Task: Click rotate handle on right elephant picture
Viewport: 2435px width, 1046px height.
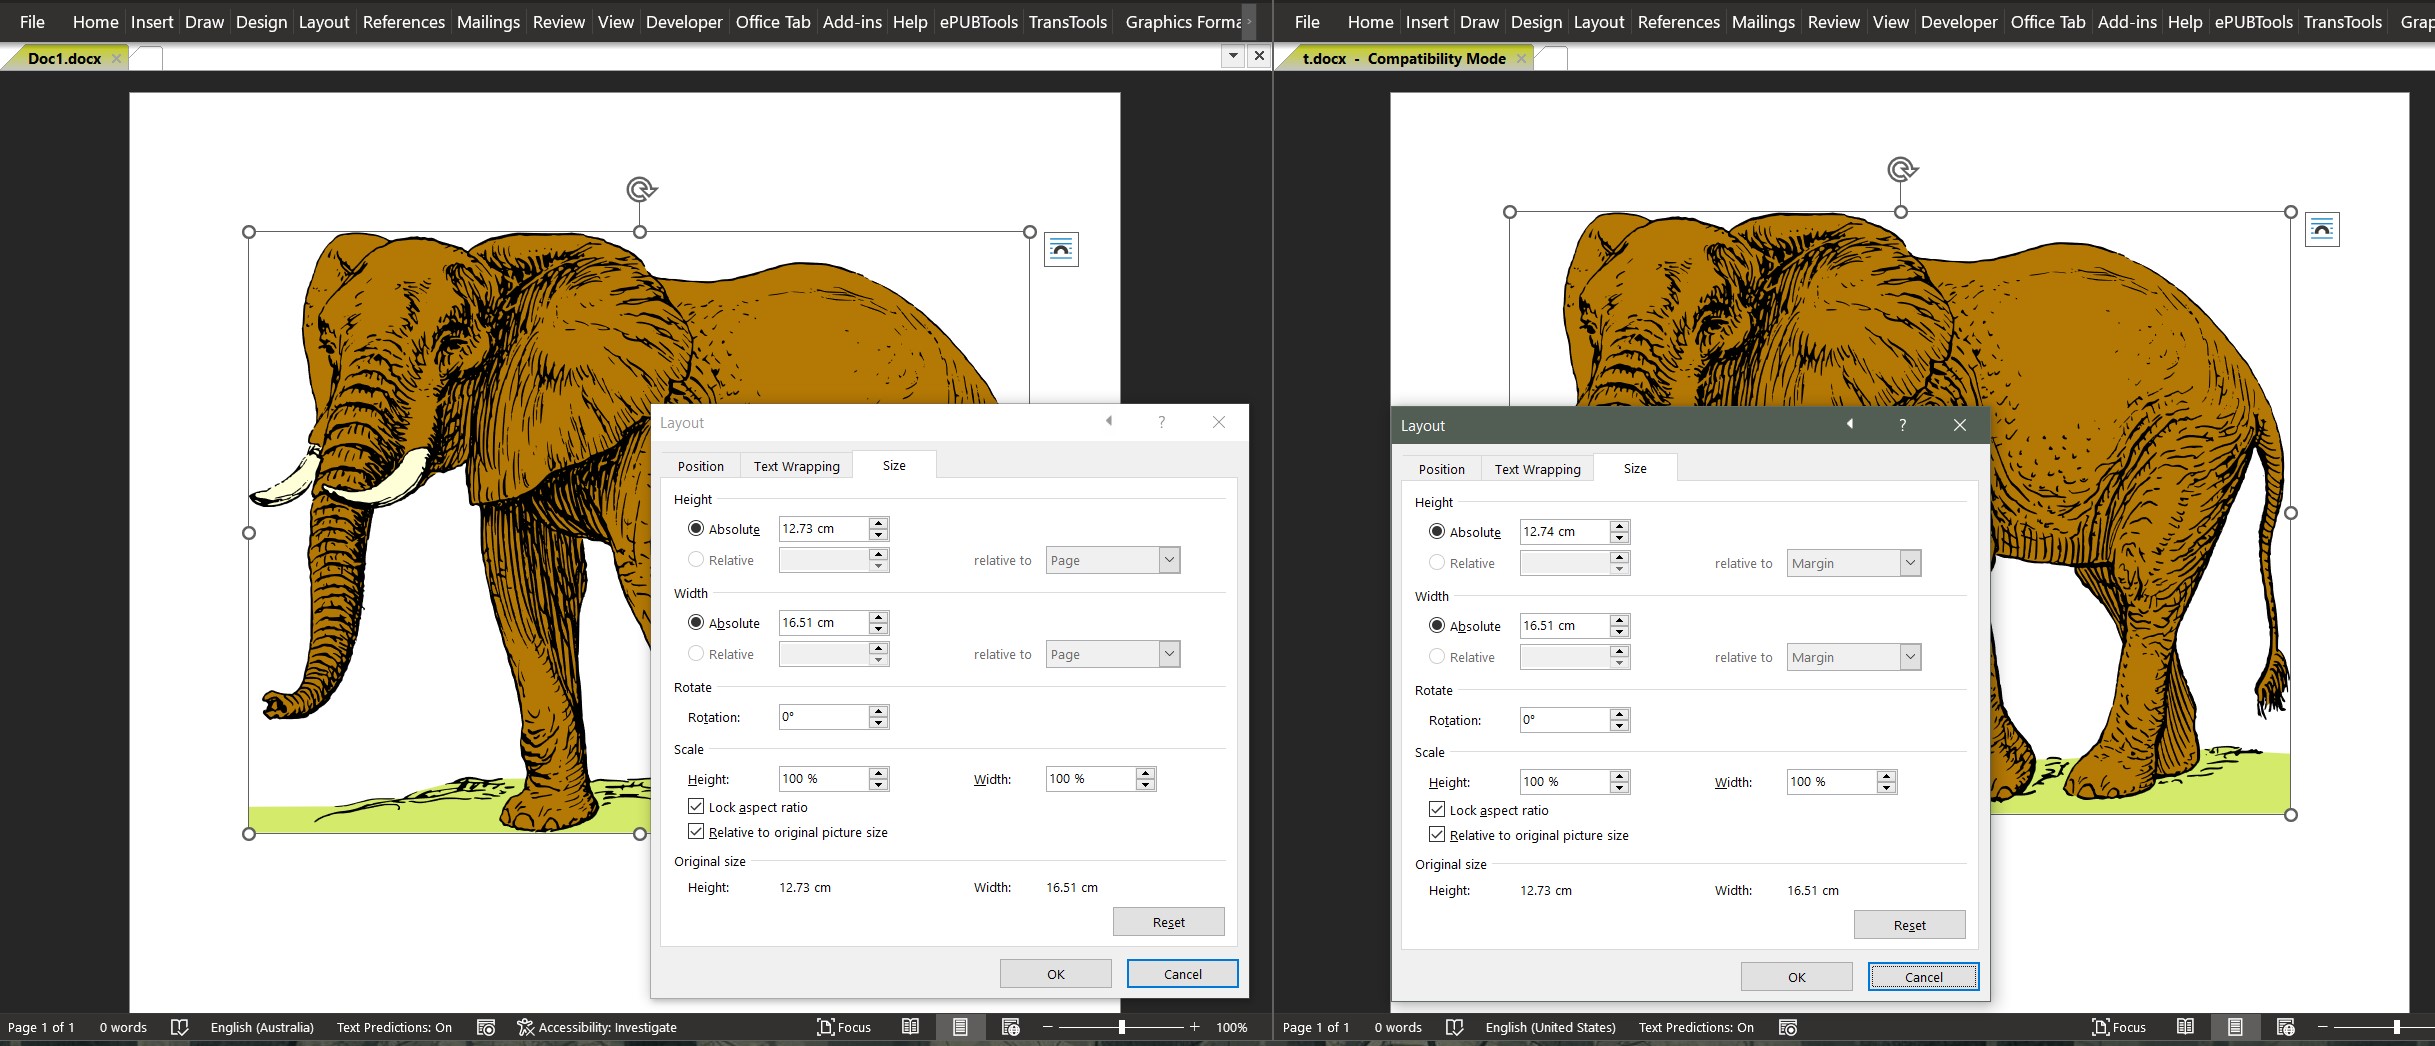Action: pyautogui.click(x=1902, y=169)
